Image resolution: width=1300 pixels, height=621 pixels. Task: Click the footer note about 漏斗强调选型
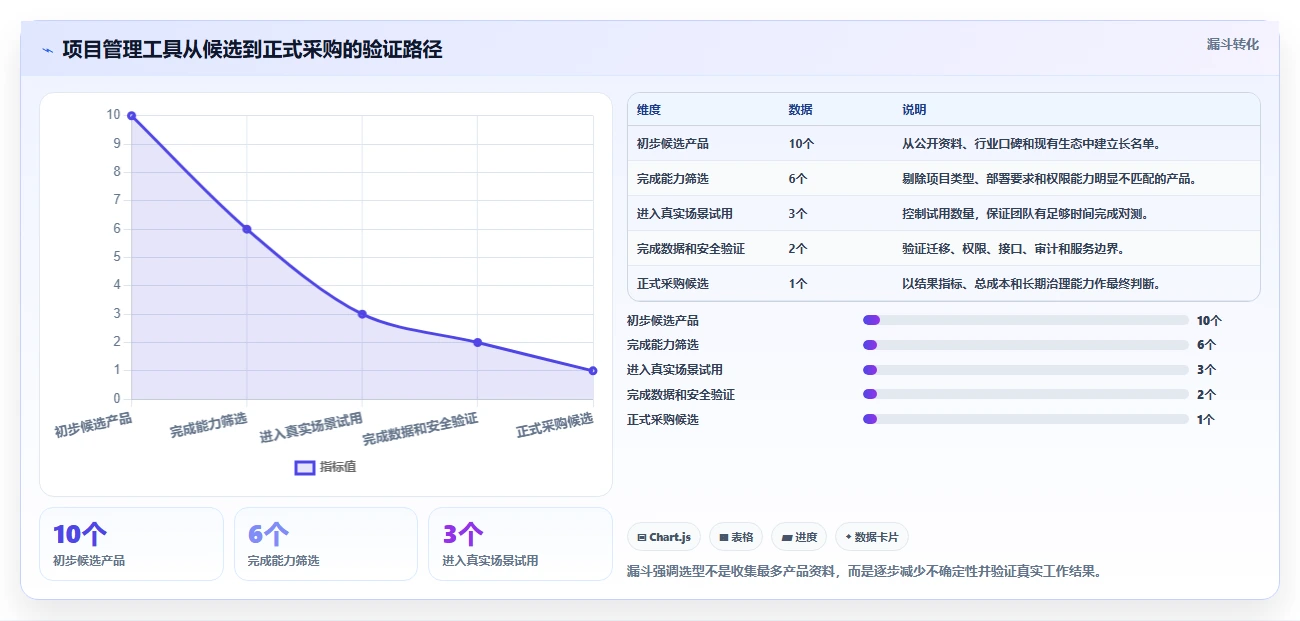coord(864,572)
